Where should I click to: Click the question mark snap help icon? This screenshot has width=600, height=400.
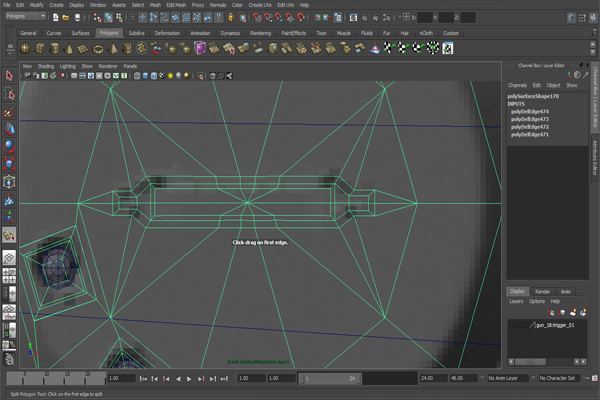(218, 17)
